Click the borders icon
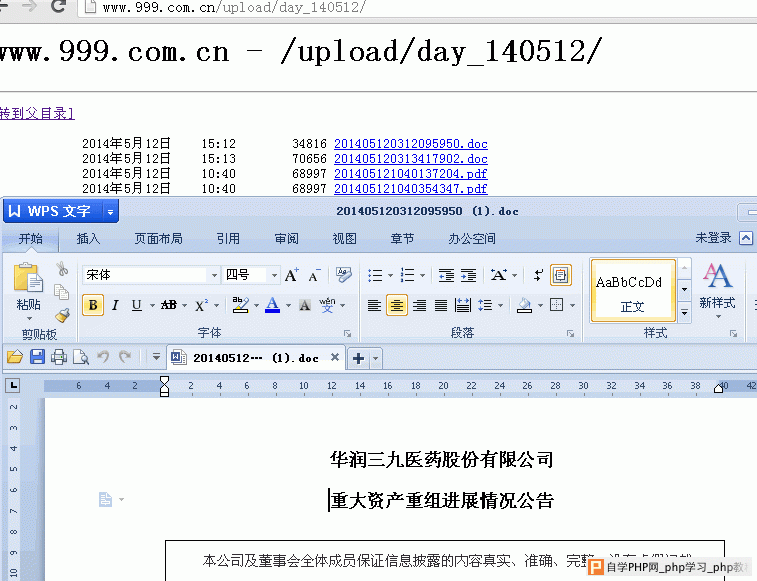 [557, 305]
